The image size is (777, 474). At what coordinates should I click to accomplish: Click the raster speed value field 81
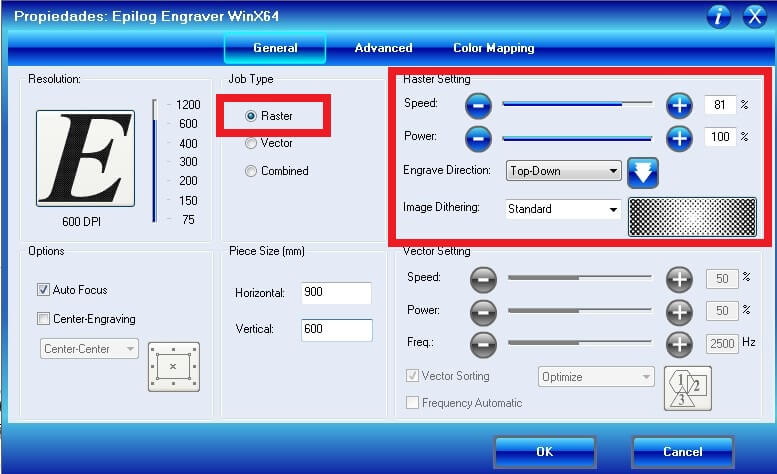pyautogui.click(x=720, y=105)
